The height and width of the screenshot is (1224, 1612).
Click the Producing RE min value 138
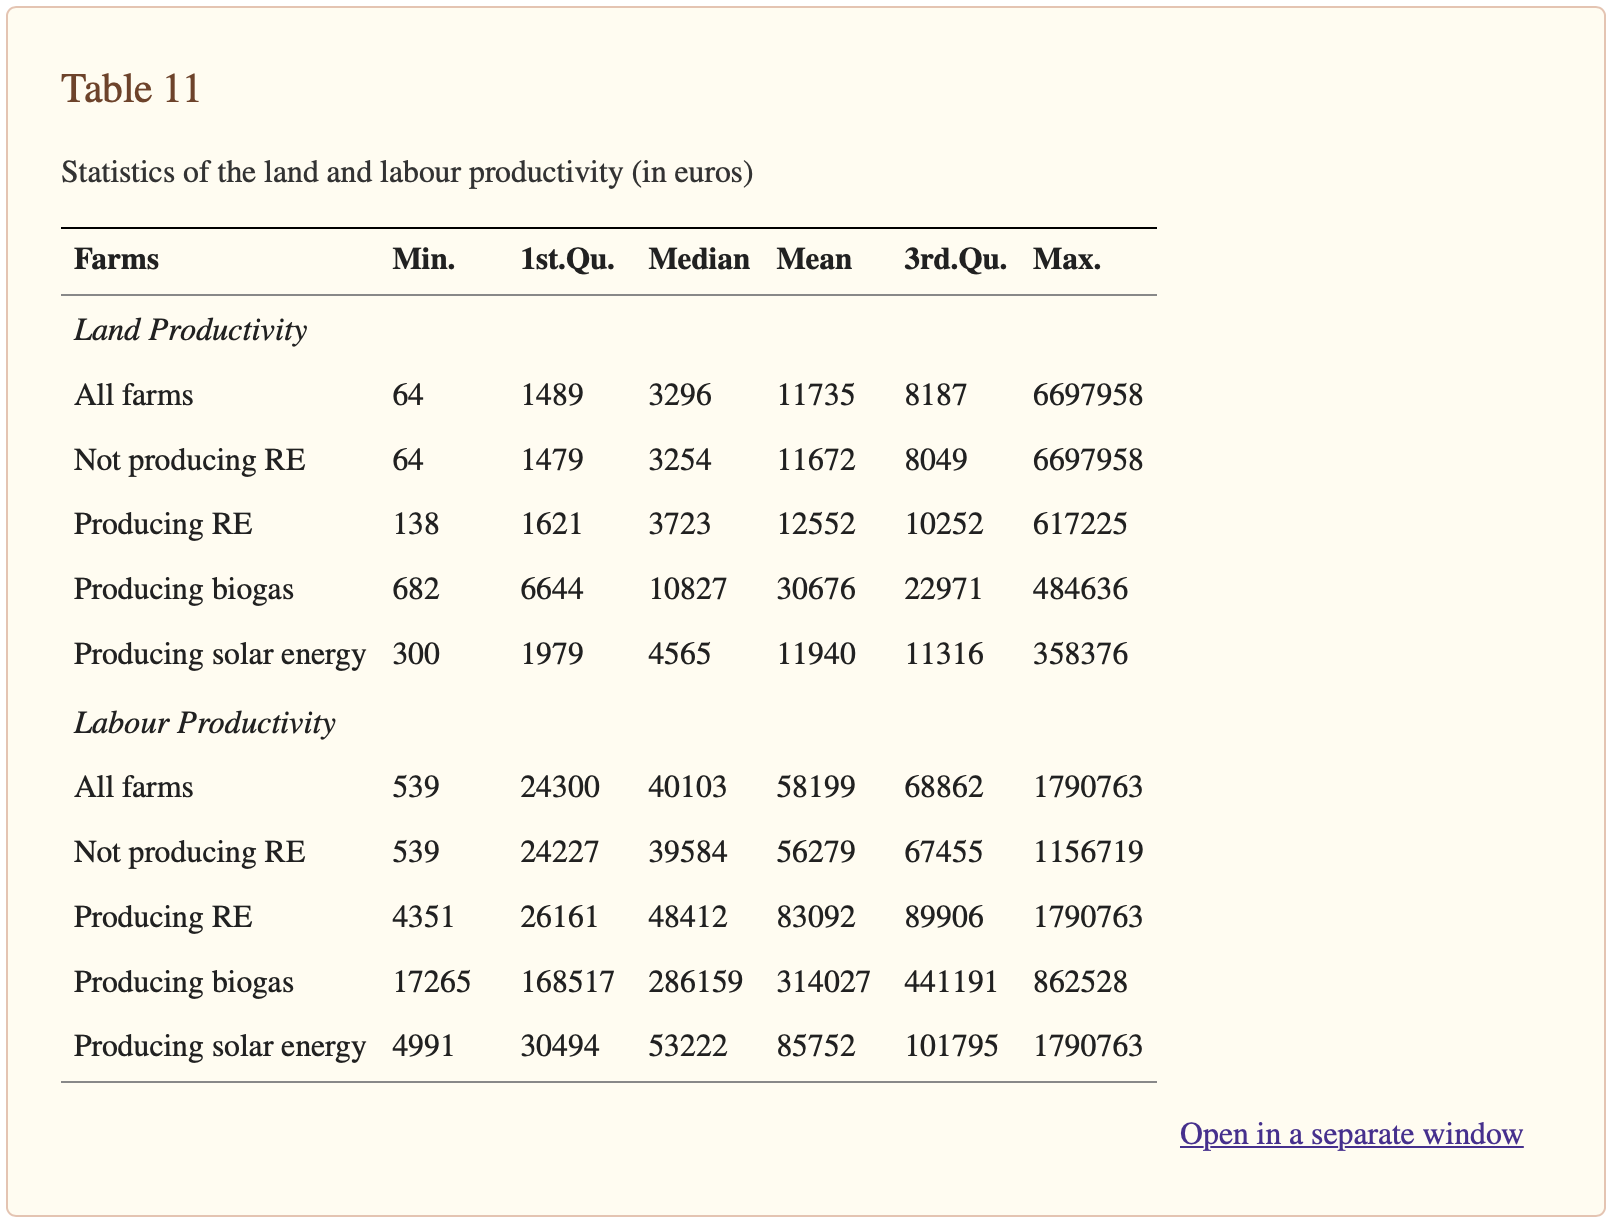[x=415, y=524]
